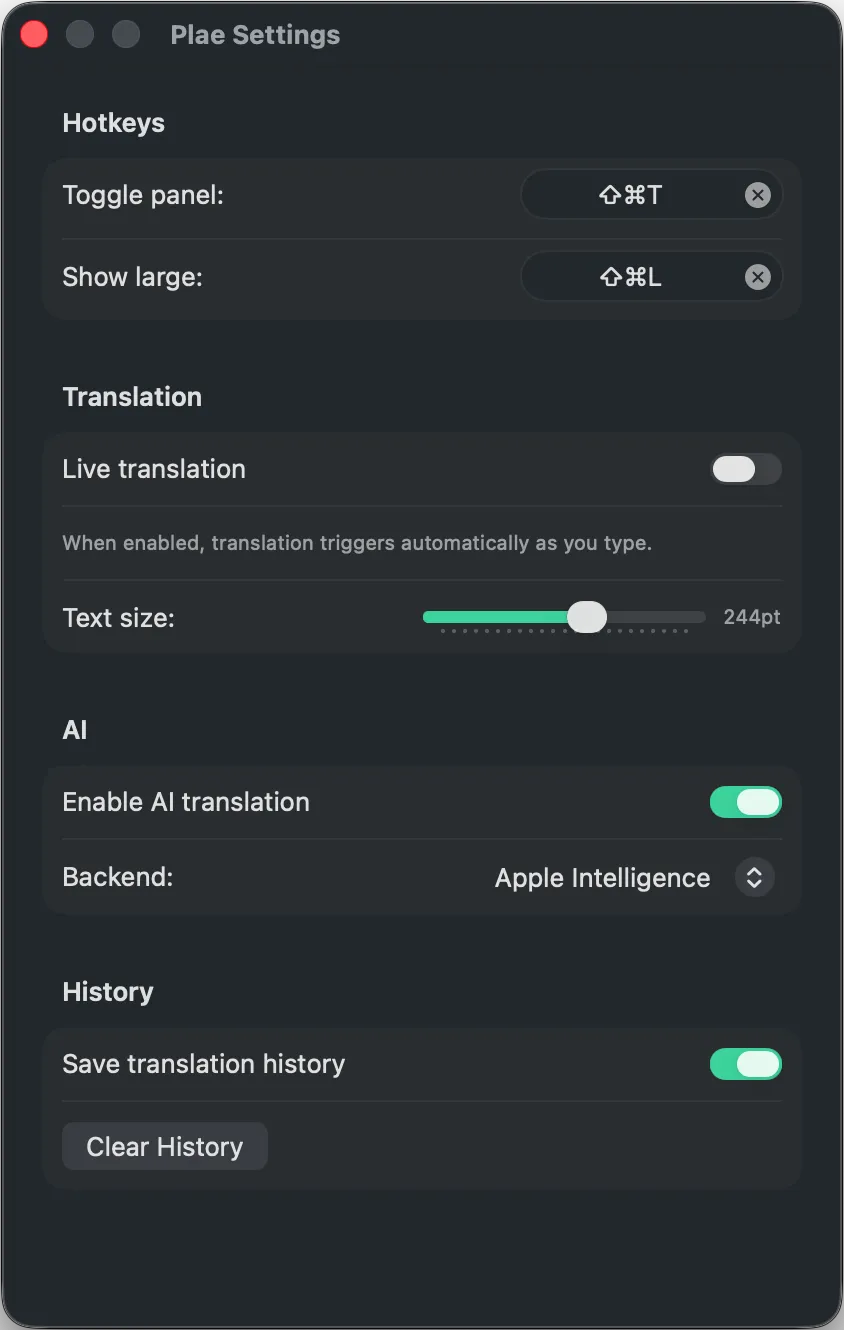Click the Plae Settings window title
This screenshot has width=844, height=1330.
254,34
